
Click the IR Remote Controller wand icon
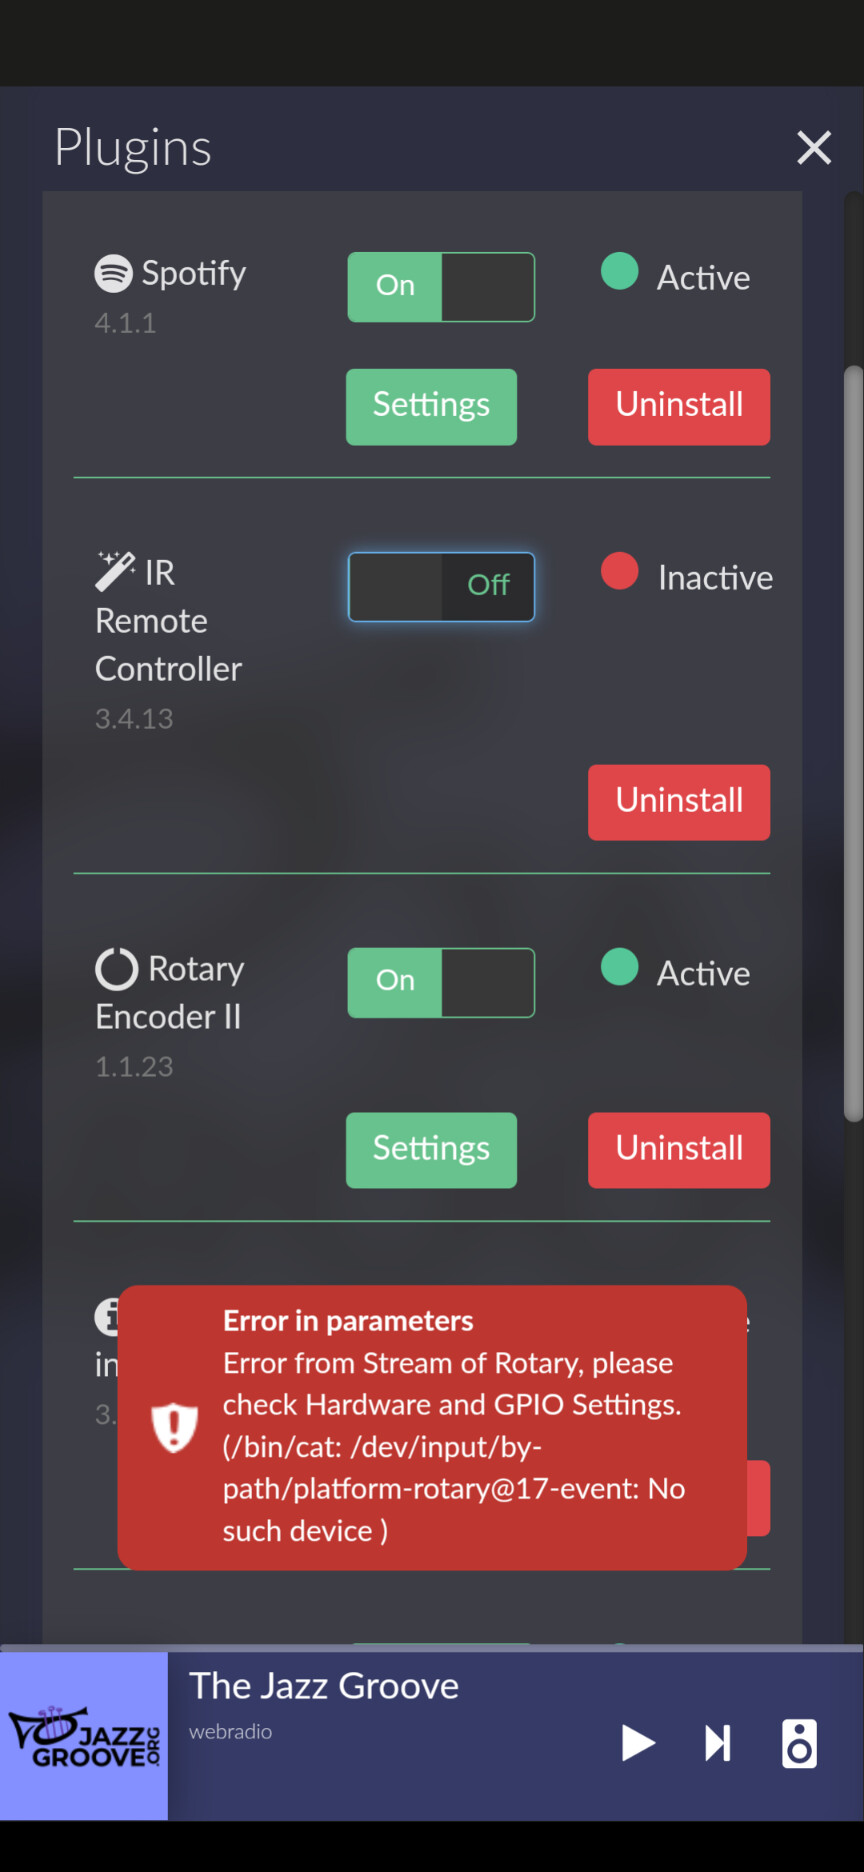tap(115, 571)
